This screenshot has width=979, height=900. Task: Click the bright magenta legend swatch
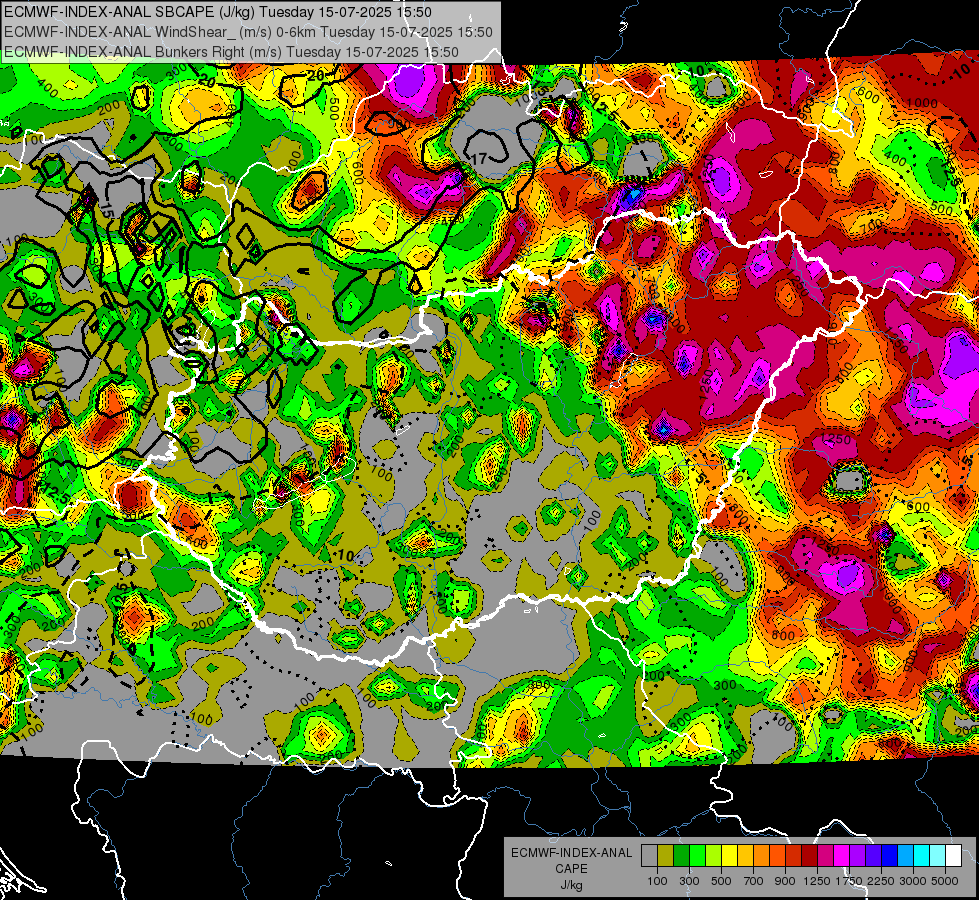pyautogui.click(x=842, y=856)
